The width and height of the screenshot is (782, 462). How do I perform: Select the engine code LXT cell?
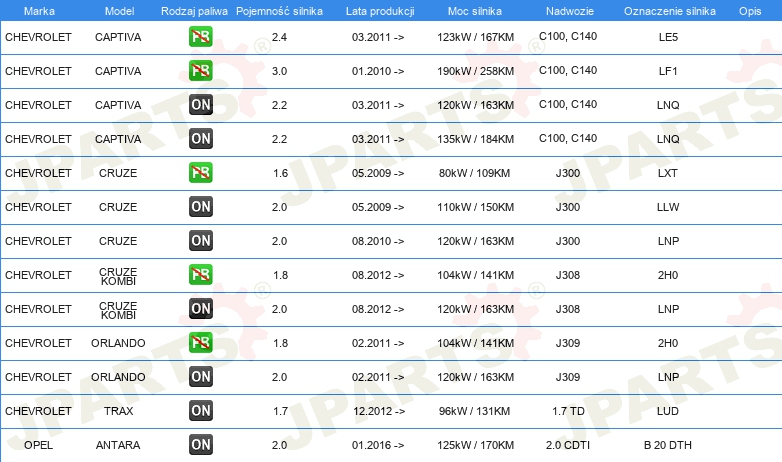tap(668, 173)
